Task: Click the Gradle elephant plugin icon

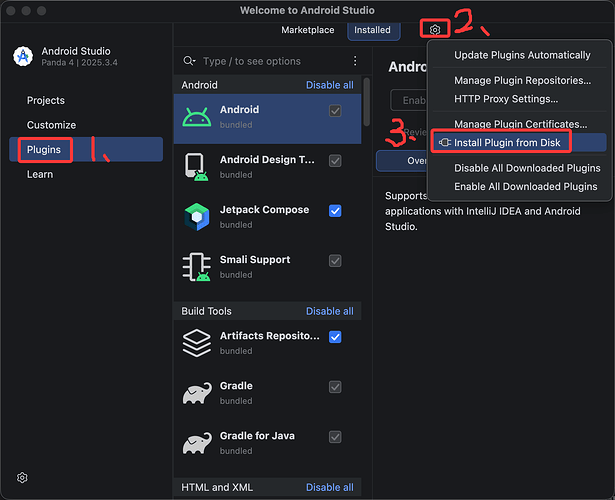Action: pos(197,393)
